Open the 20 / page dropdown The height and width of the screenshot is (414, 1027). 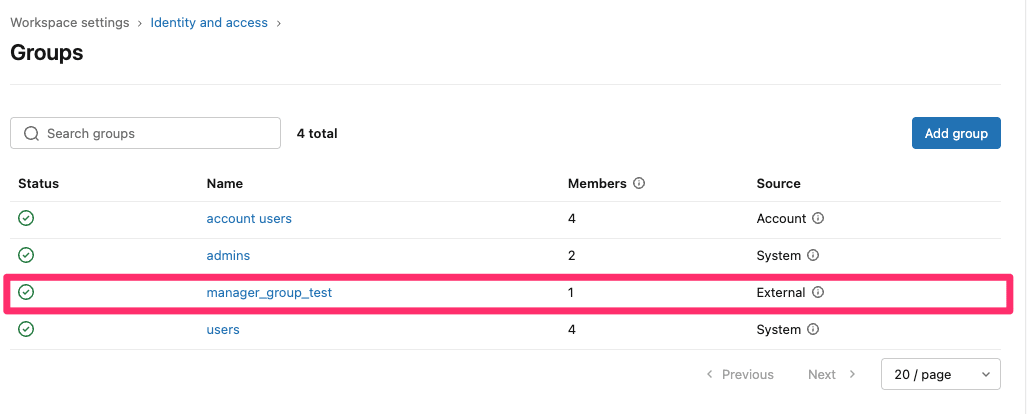(x=941, y=374)
